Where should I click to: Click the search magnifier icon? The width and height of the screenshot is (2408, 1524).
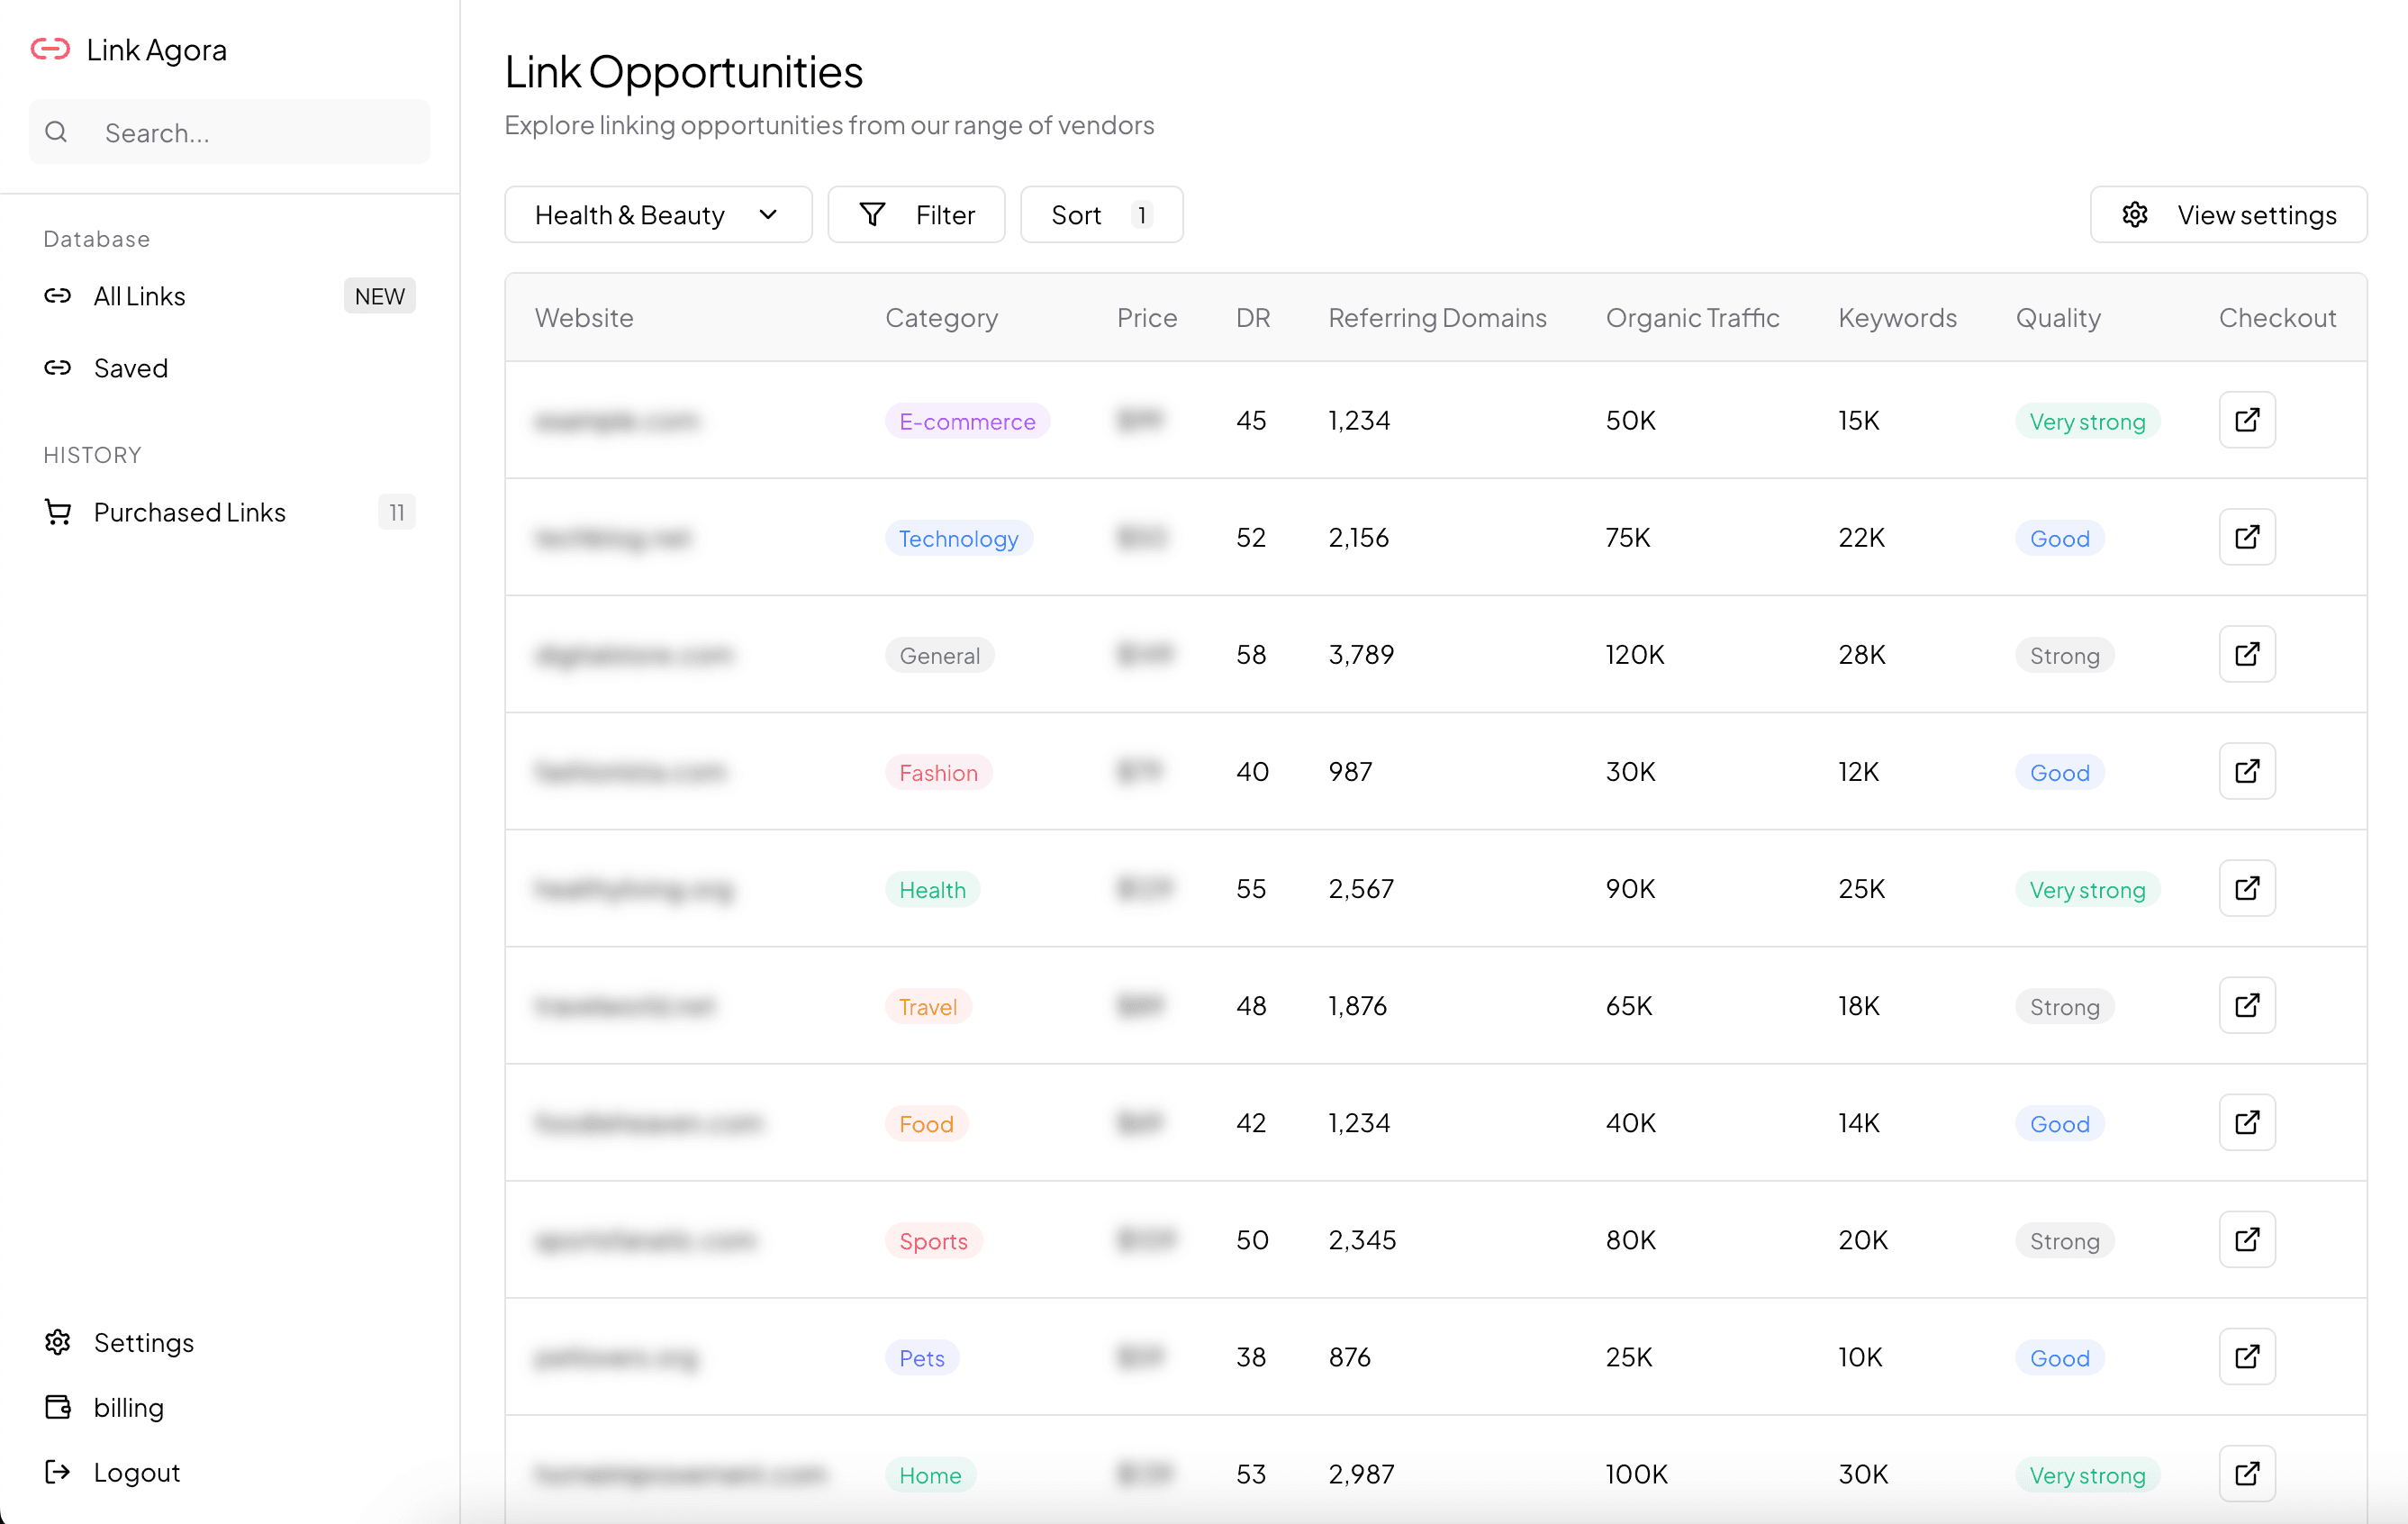coord(56,131)
